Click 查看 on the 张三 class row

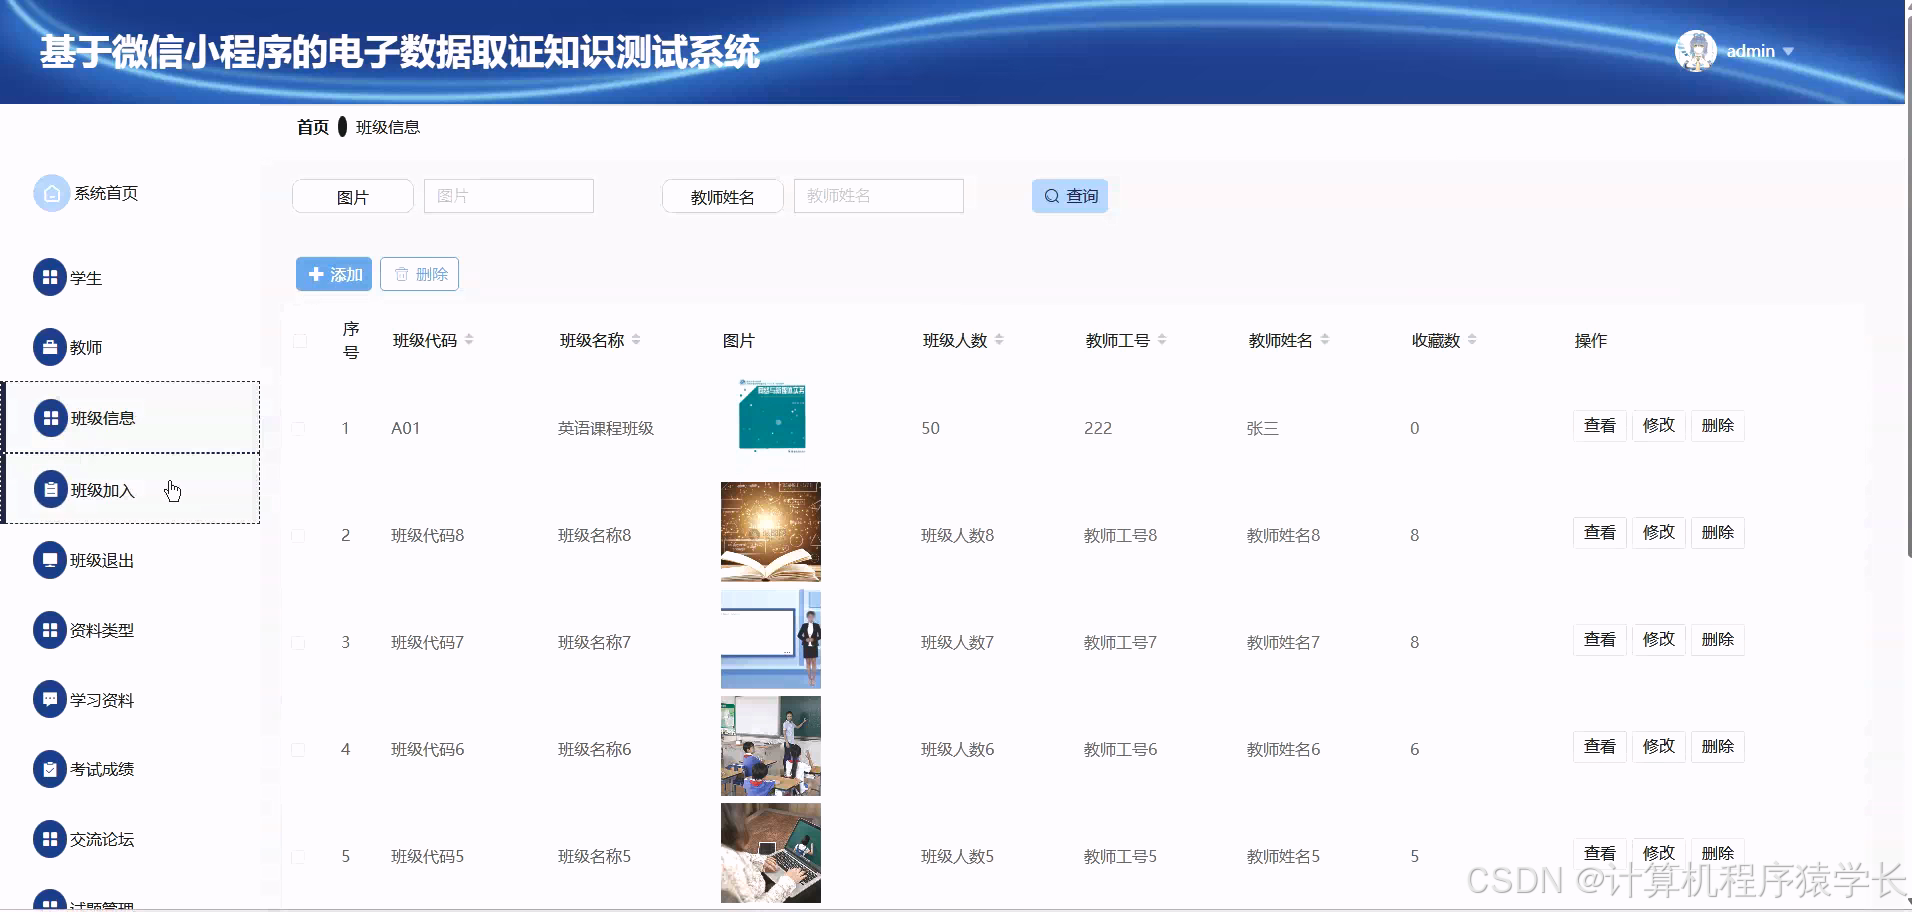coord(1599,425)
